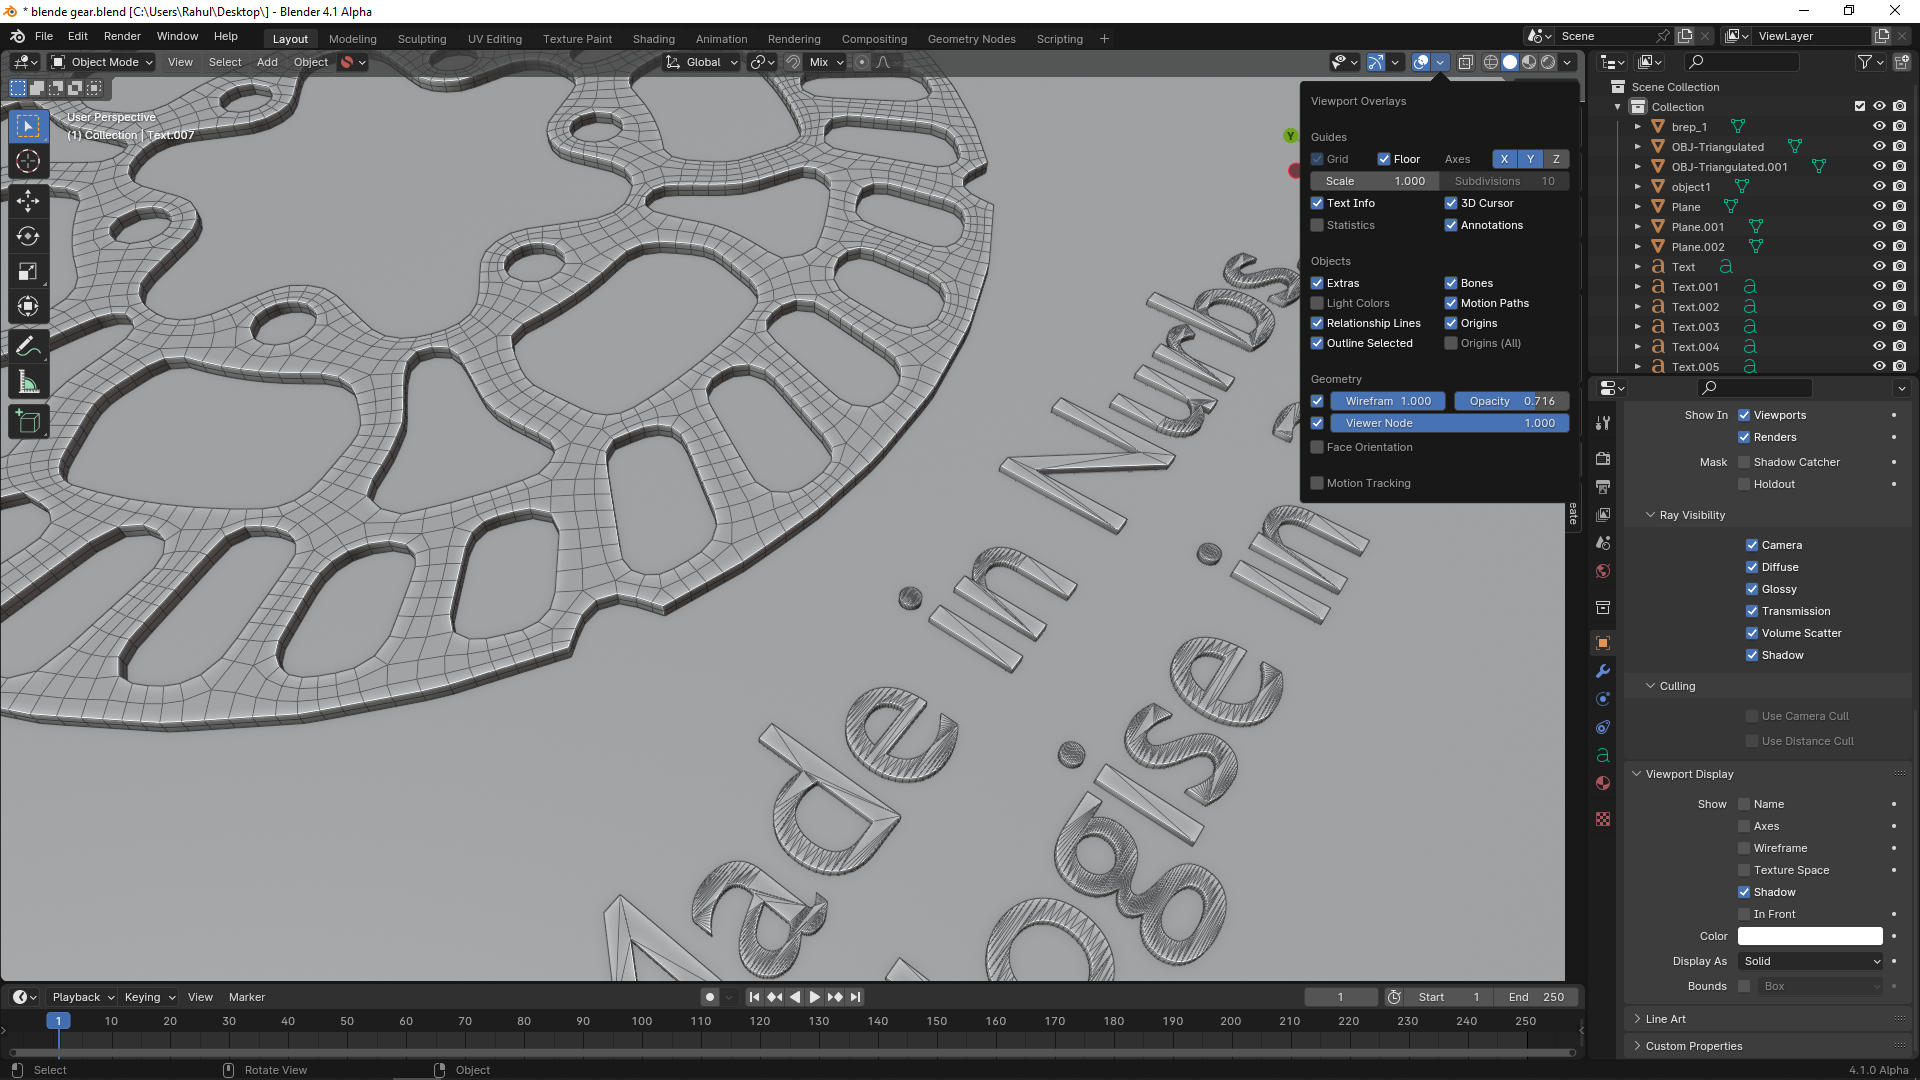1920x1080 pixels.
Task: Open the Render menu
Action: click(122, 36)
